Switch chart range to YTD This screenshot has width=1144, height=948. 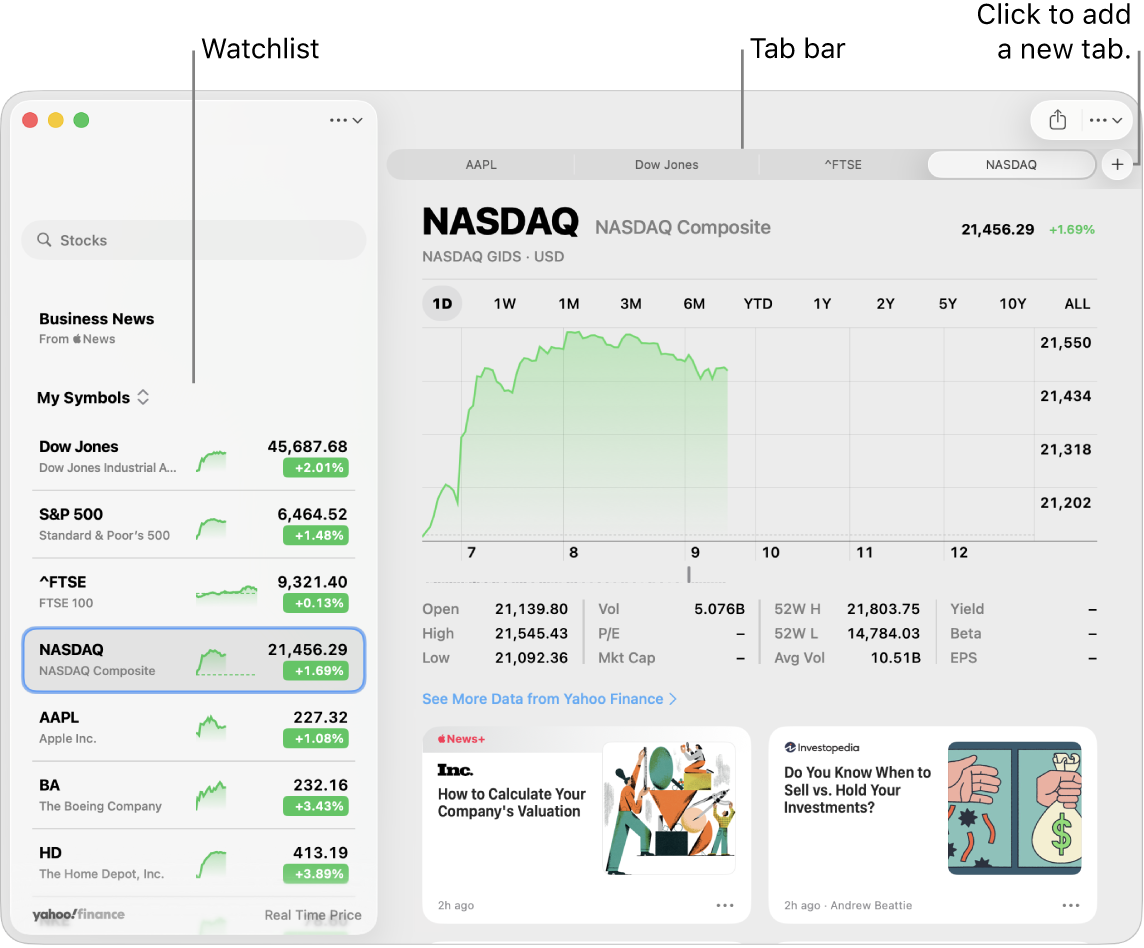[758, 303]
